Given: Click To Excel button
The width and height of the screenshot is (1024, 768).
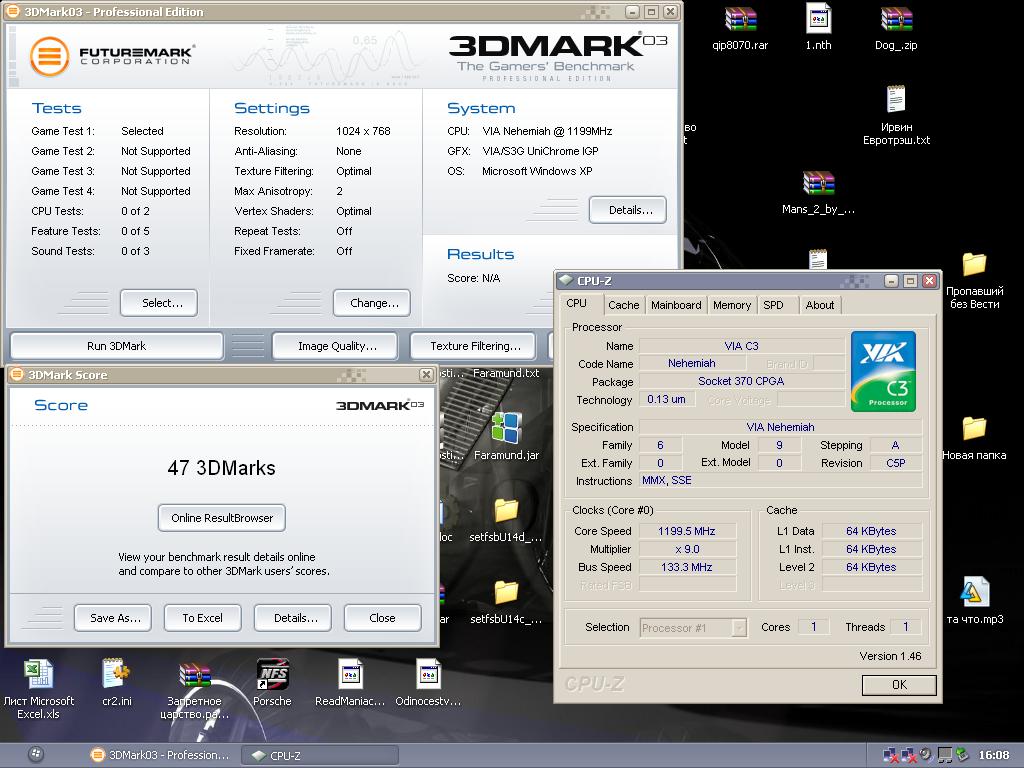Looking at the screenshot, I should tap(202, 618).
